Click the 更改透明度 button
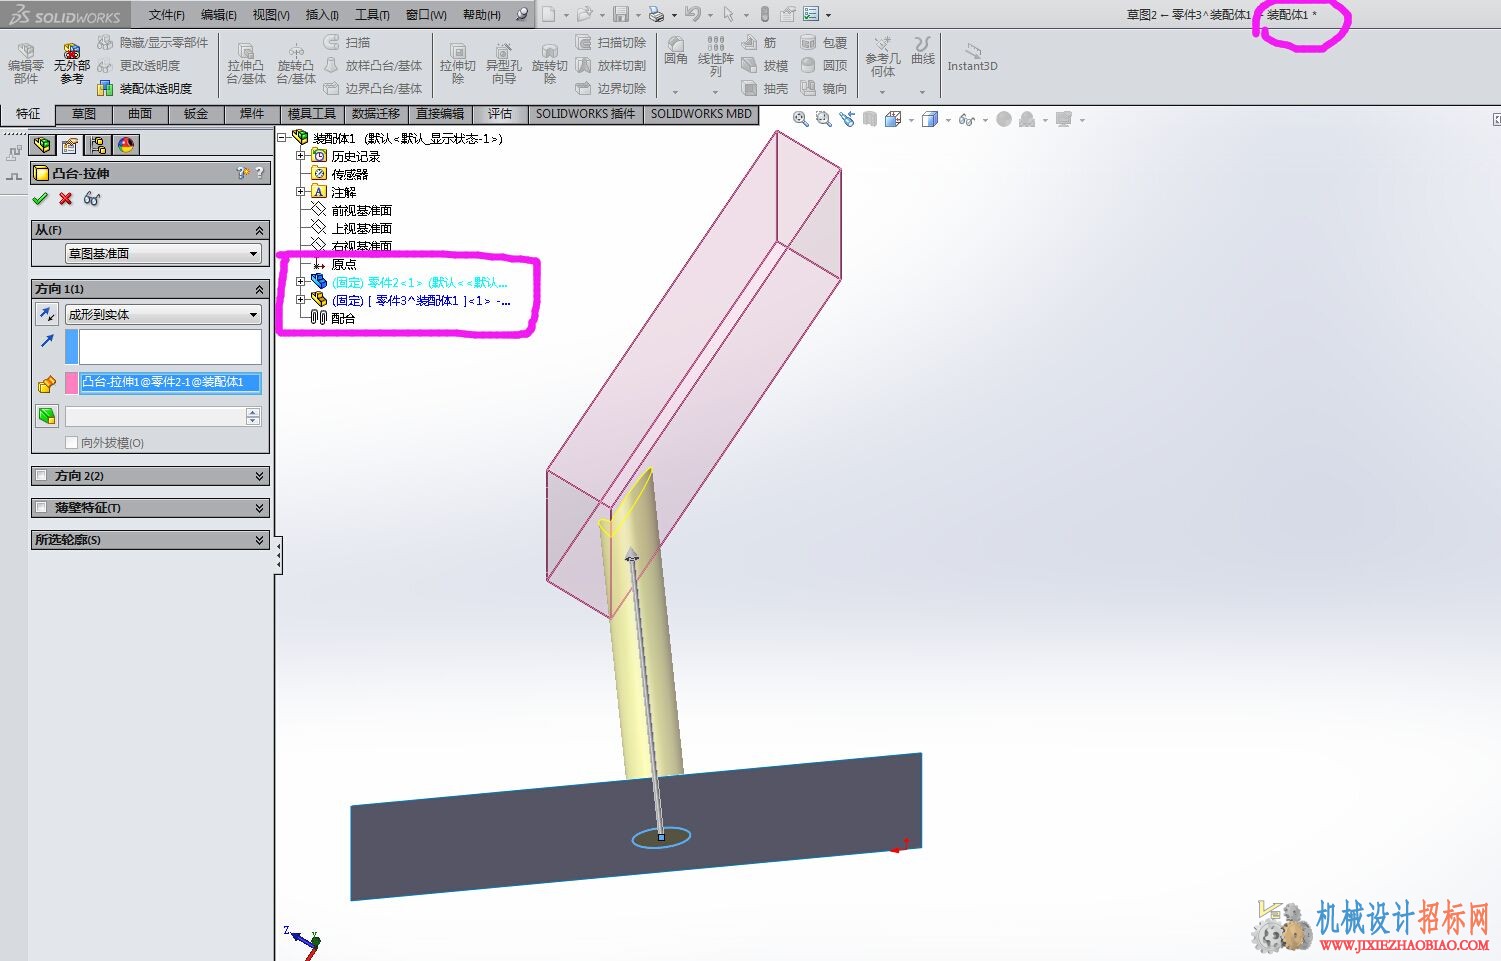Screen dimensions: 1501x961 pyautogui.click(x=139, y=65)
